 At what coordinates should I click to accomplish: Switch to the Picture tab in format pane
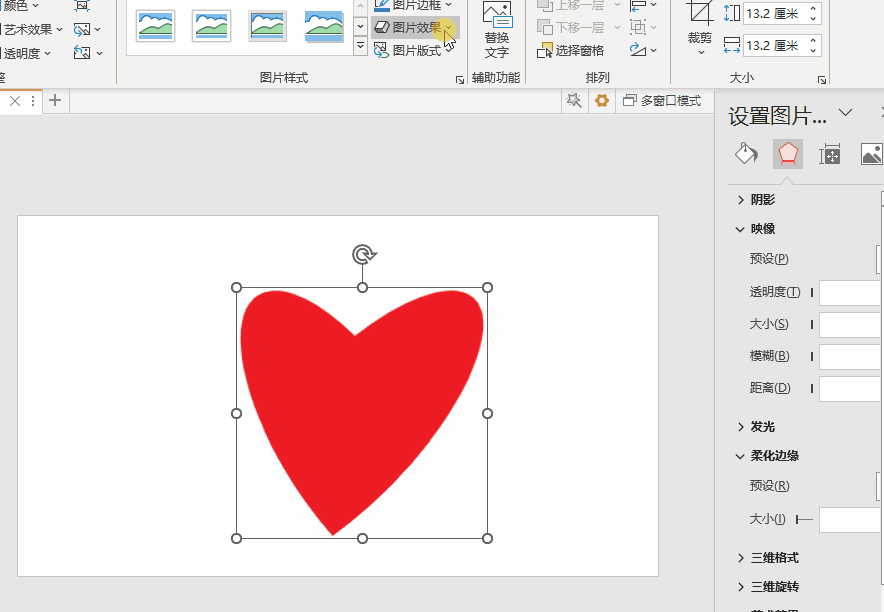[872, 154]
